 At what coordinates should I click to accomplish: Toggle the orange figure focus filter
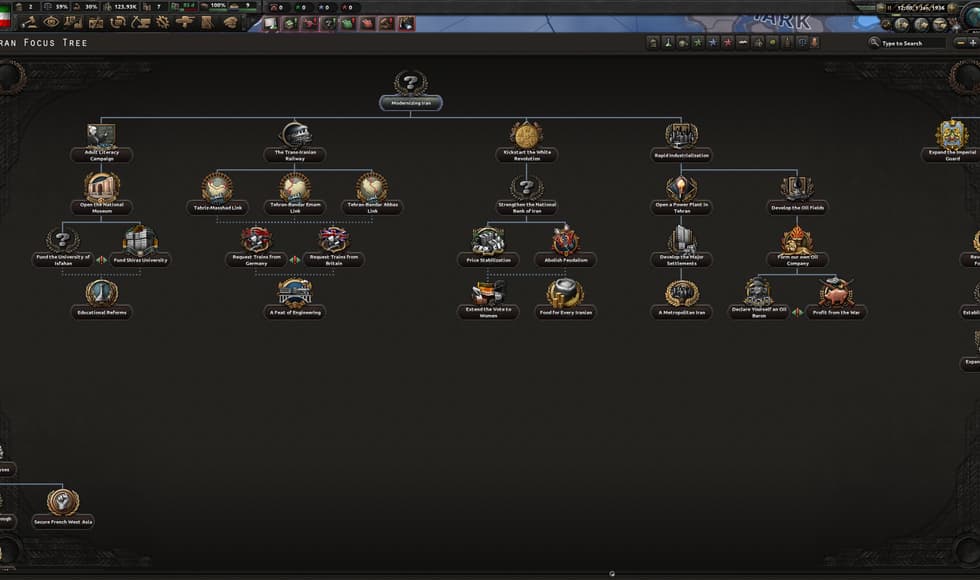pos(815,42)
